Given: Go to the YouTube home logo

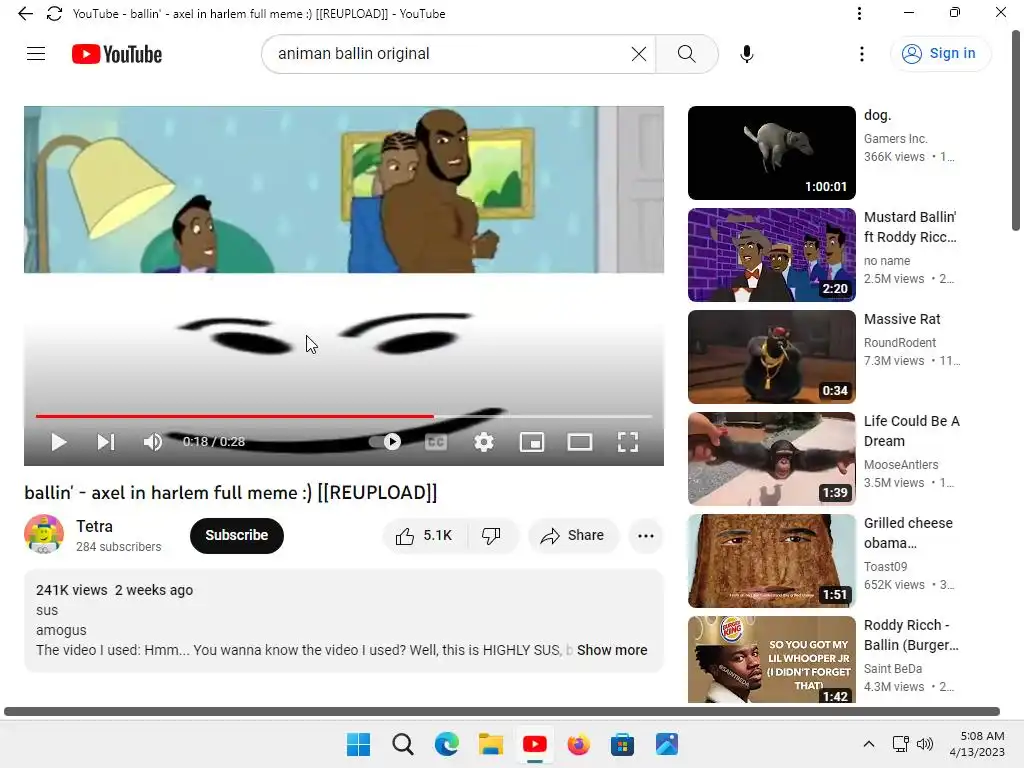Looking at the screenshot, I should 117,54.
